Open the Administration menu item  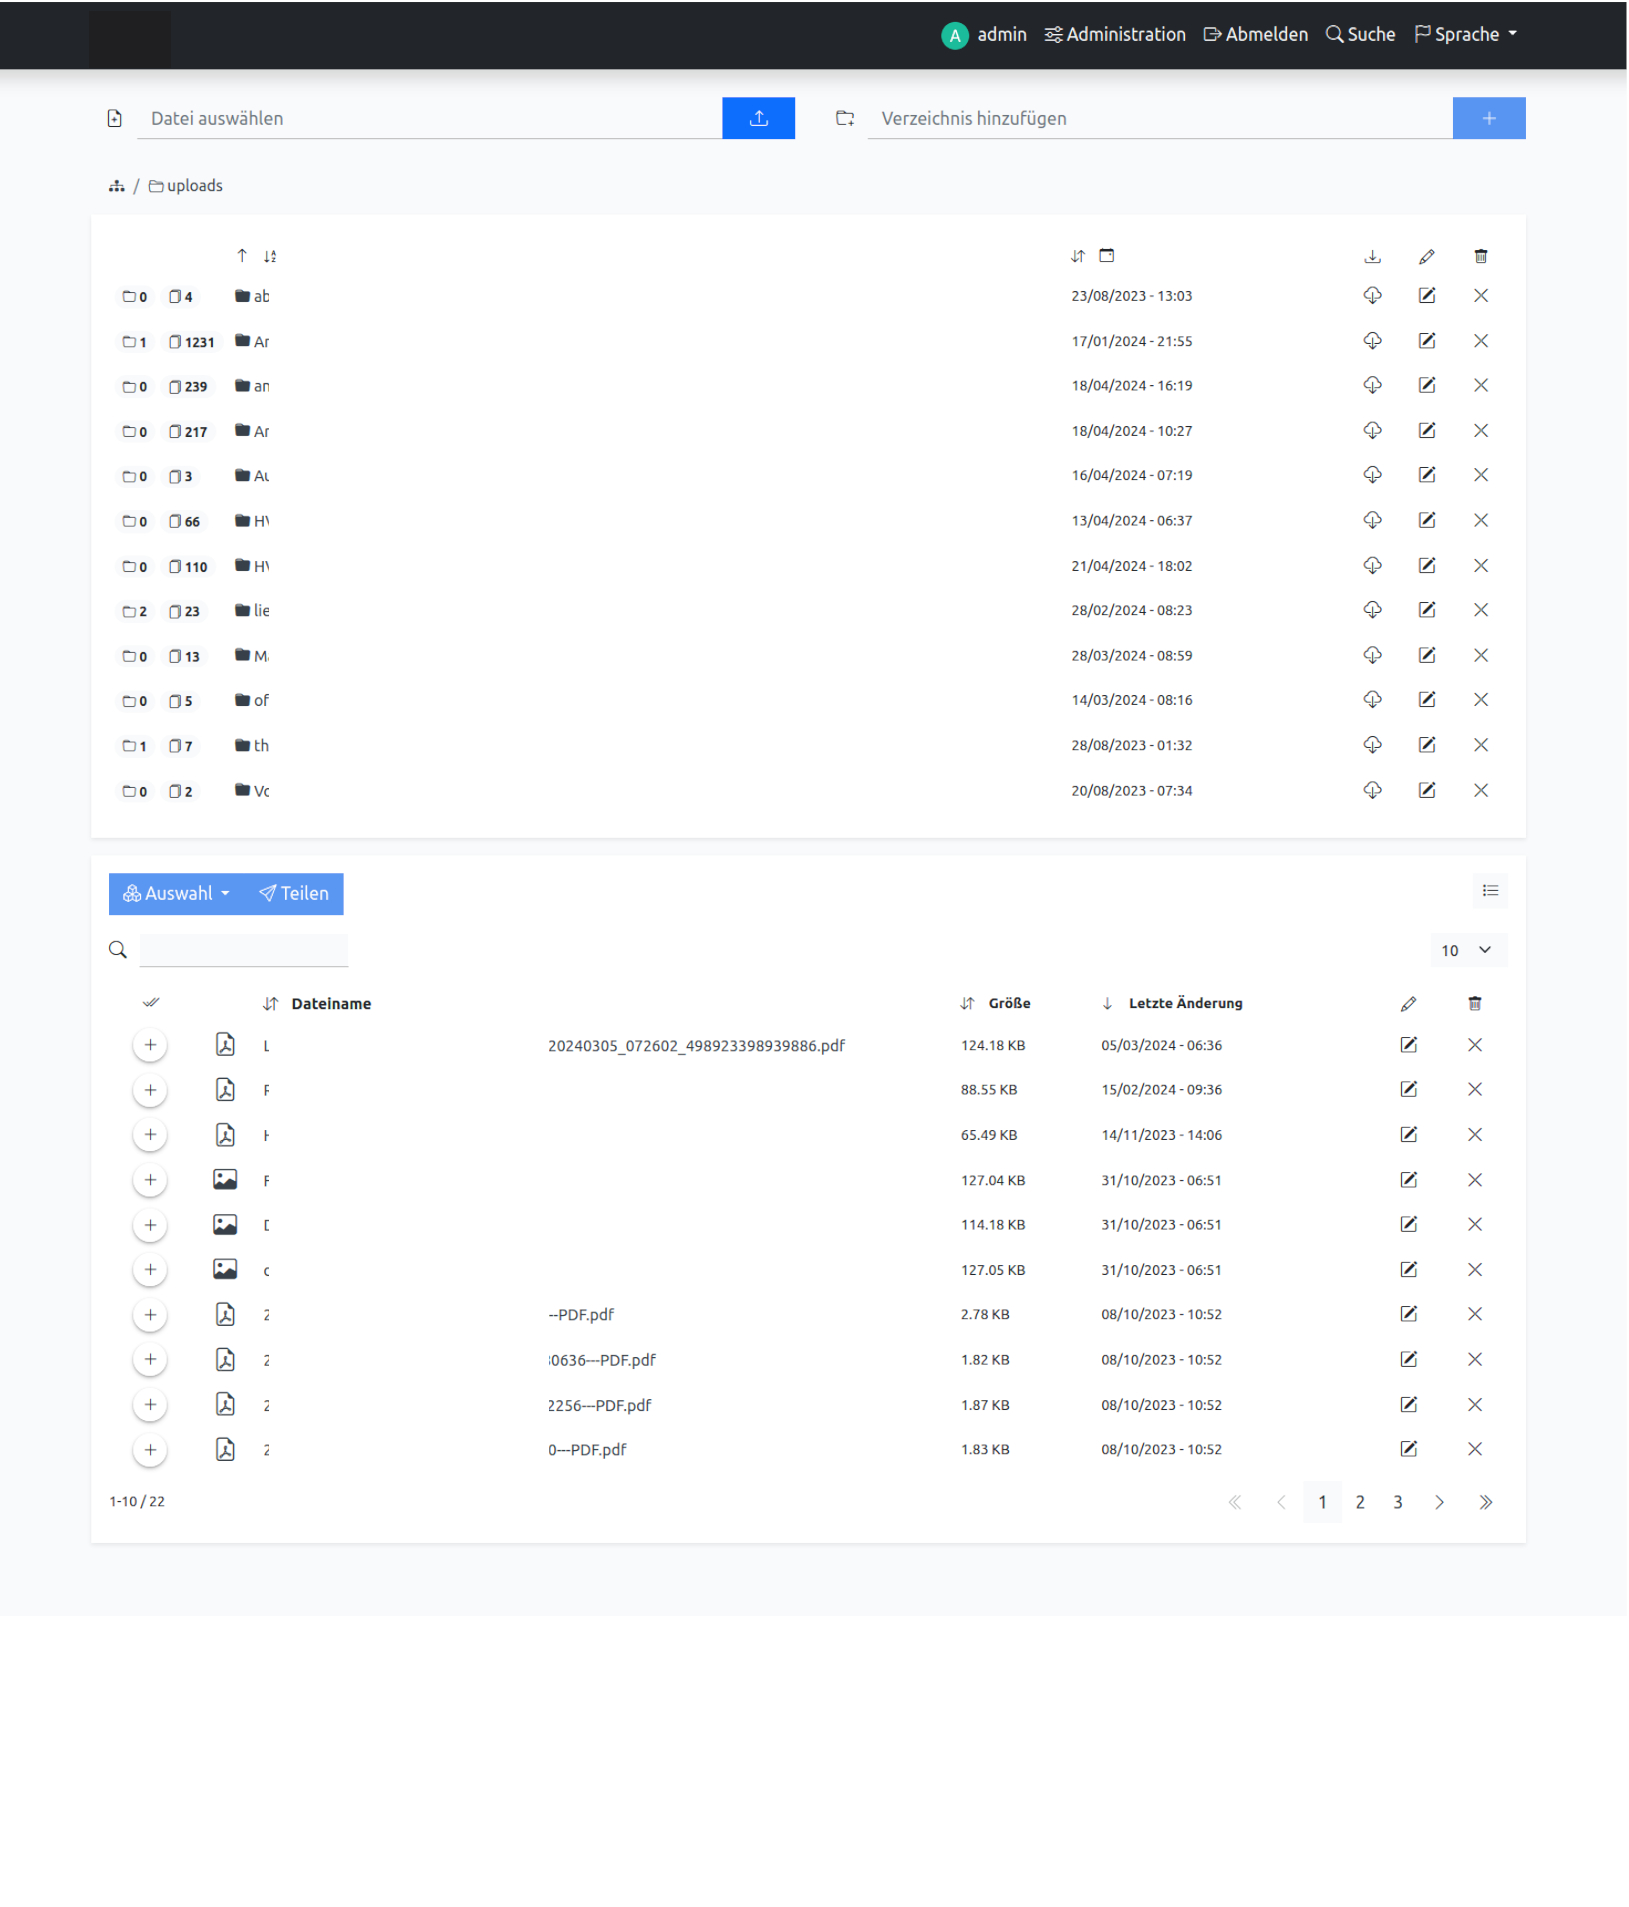tap(1115, 34)
